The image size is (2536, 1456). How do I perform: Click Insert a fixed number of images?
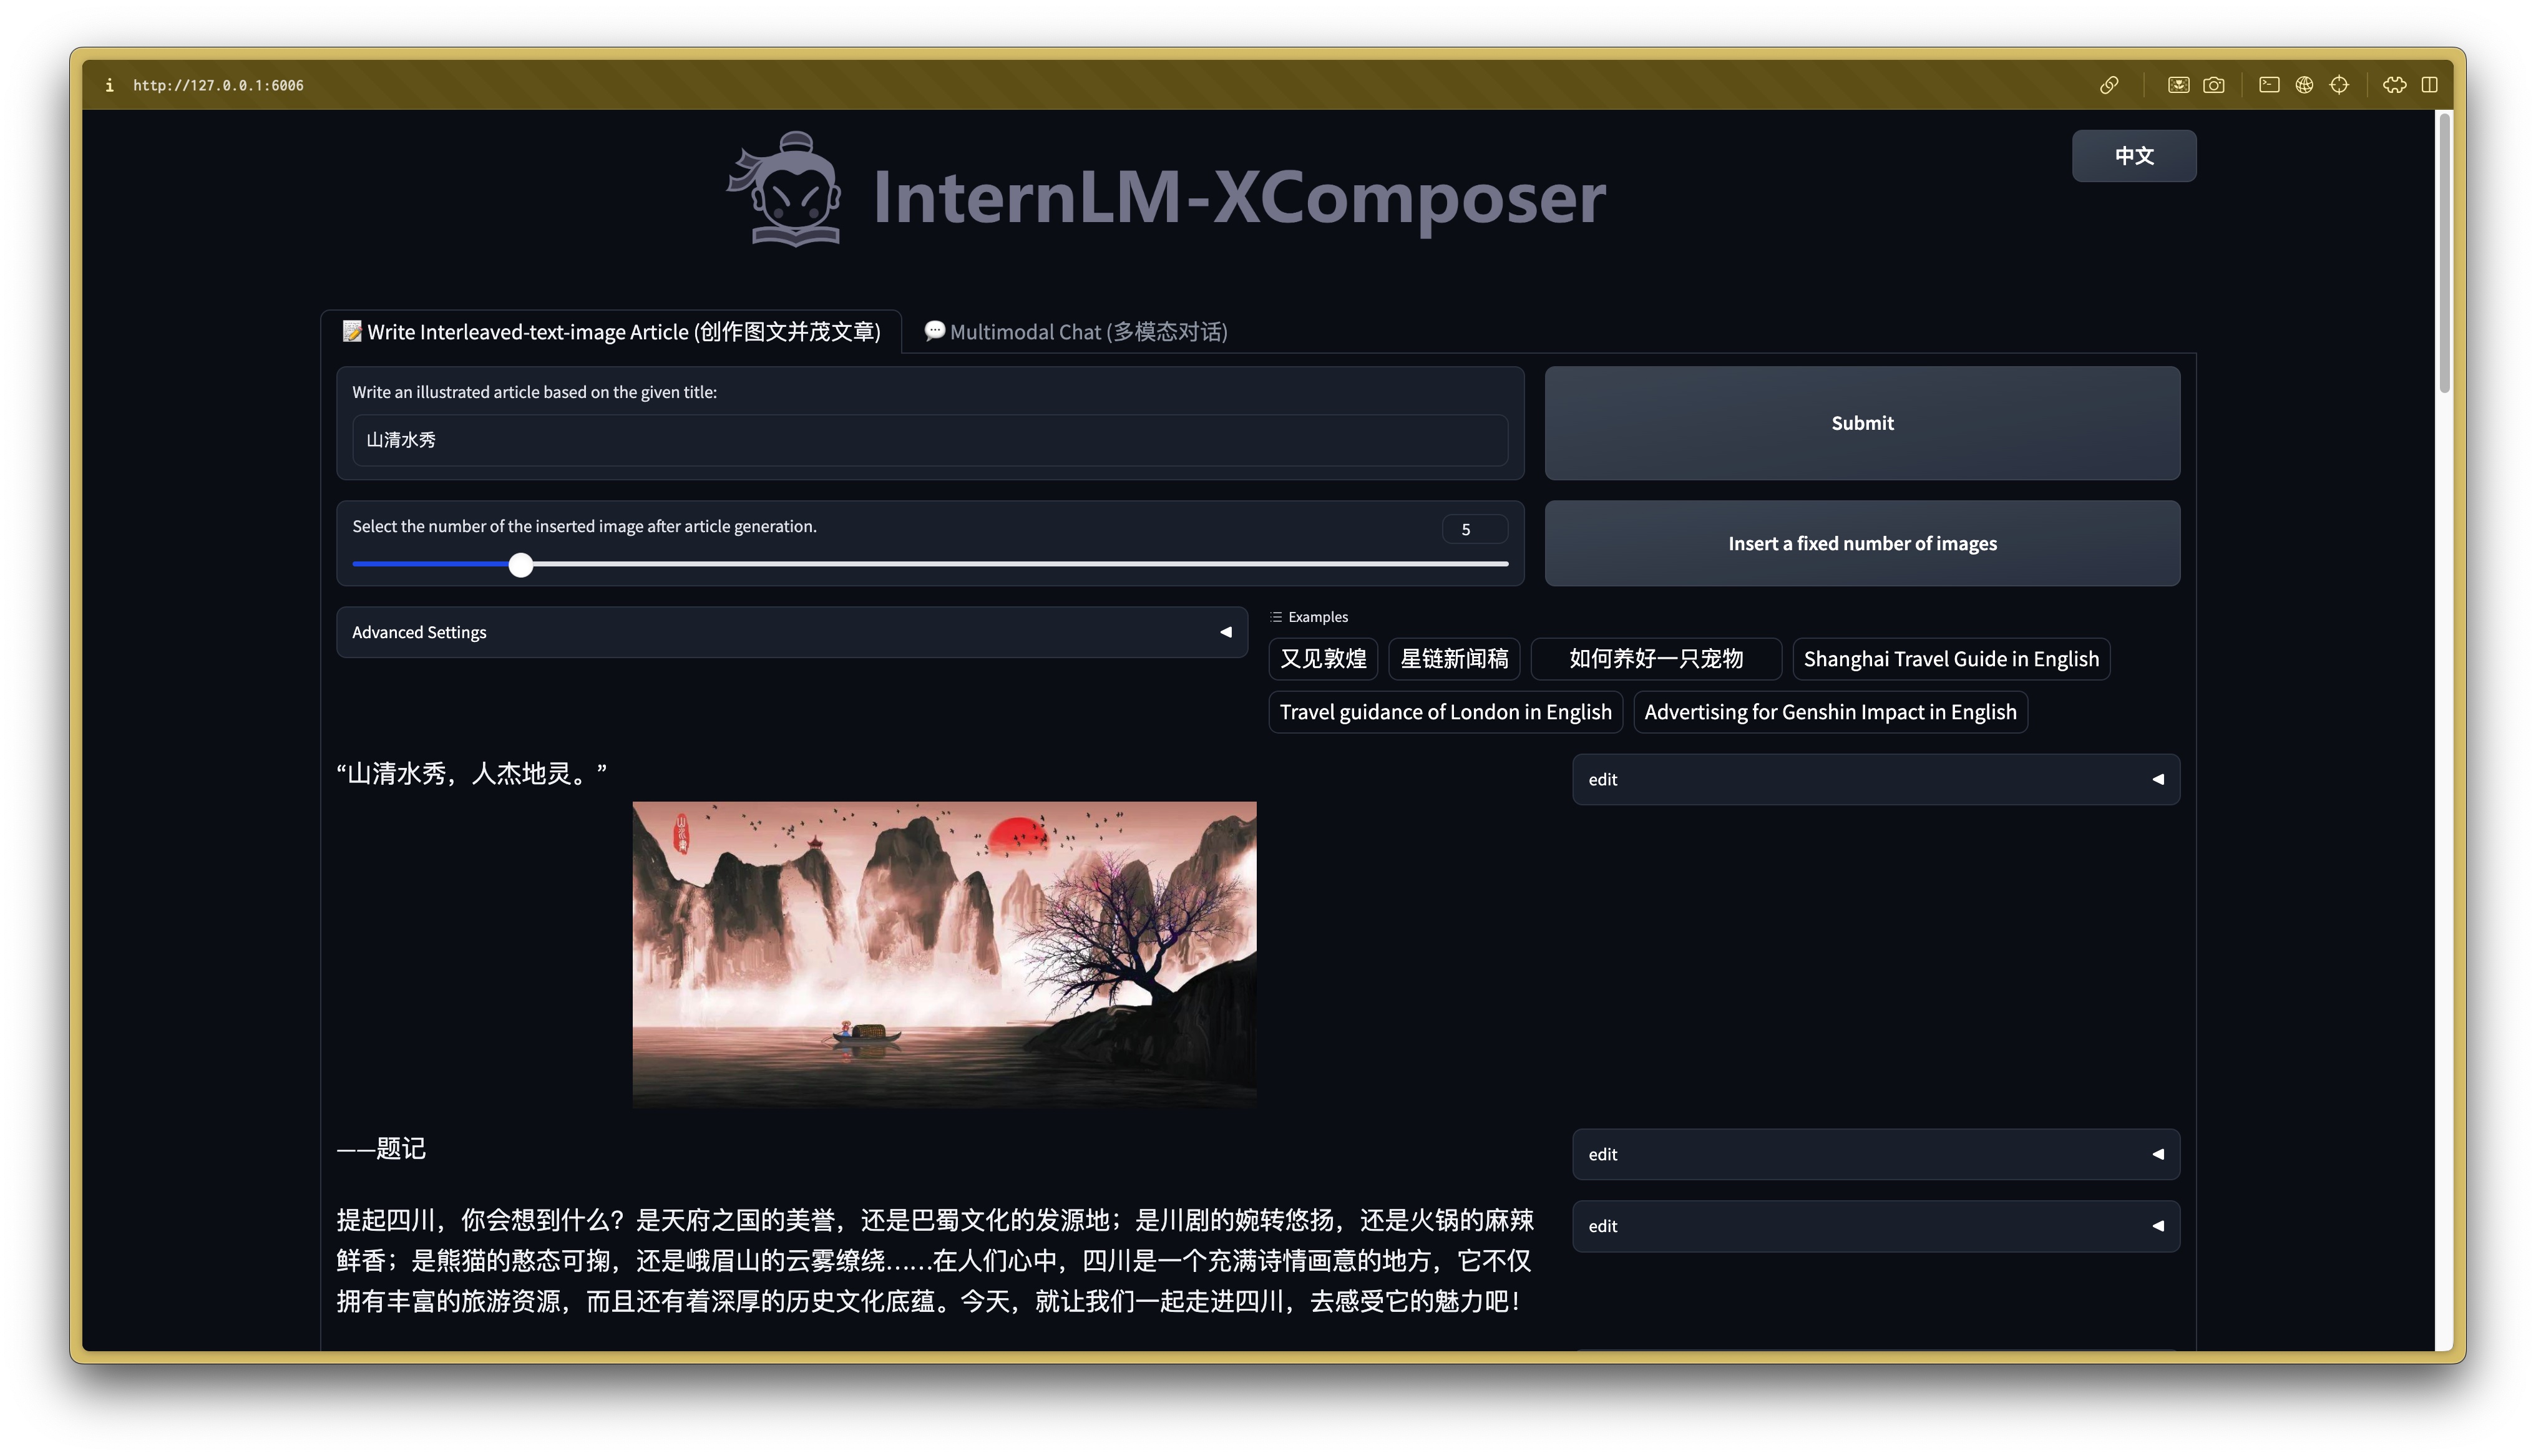point(1861,543)
